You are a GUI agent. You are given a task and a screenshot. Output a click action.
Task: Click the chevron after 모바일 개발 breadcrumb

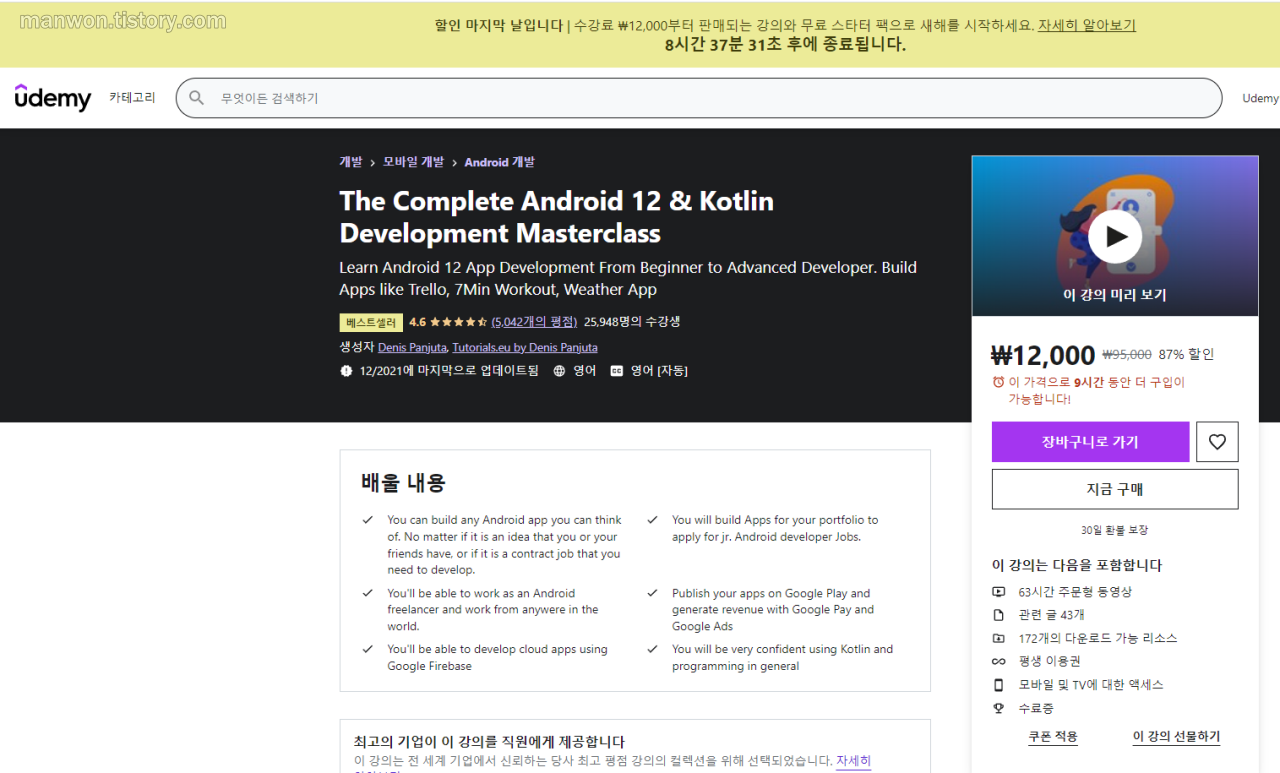(454, 162)
